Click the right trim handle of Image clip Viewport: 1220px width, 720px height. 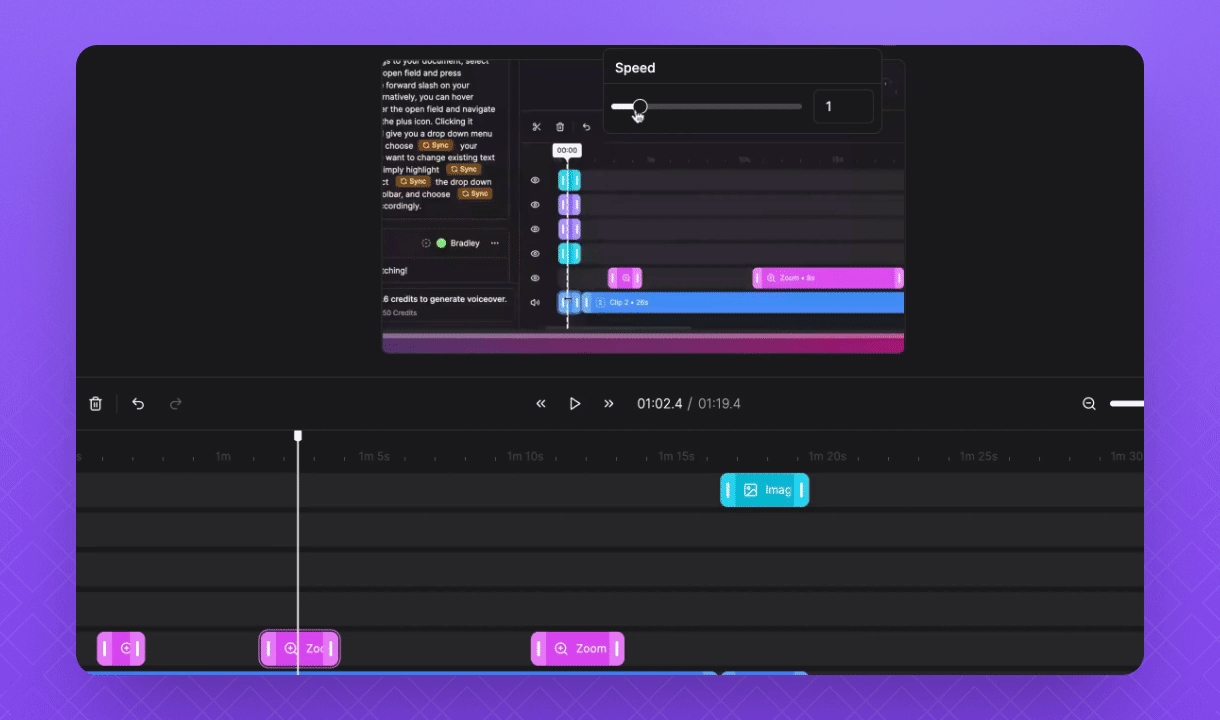[x=801, y=490]
